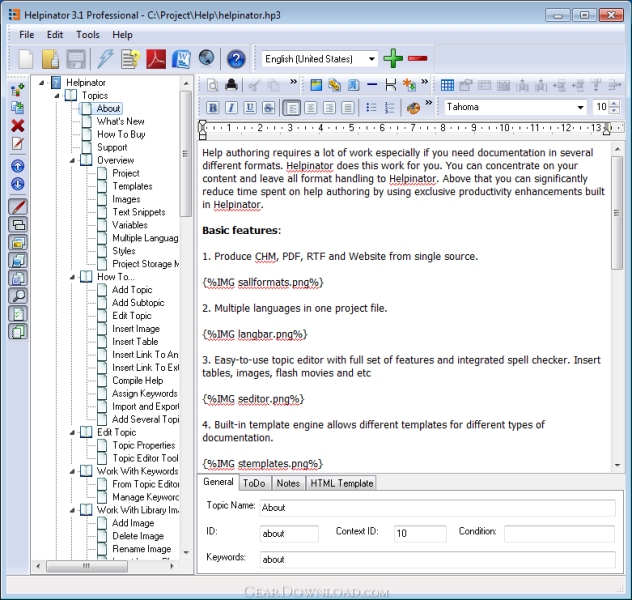The image size is (632, 600).
Task: Toggle Bold formatting button
Action: point(213,108)
